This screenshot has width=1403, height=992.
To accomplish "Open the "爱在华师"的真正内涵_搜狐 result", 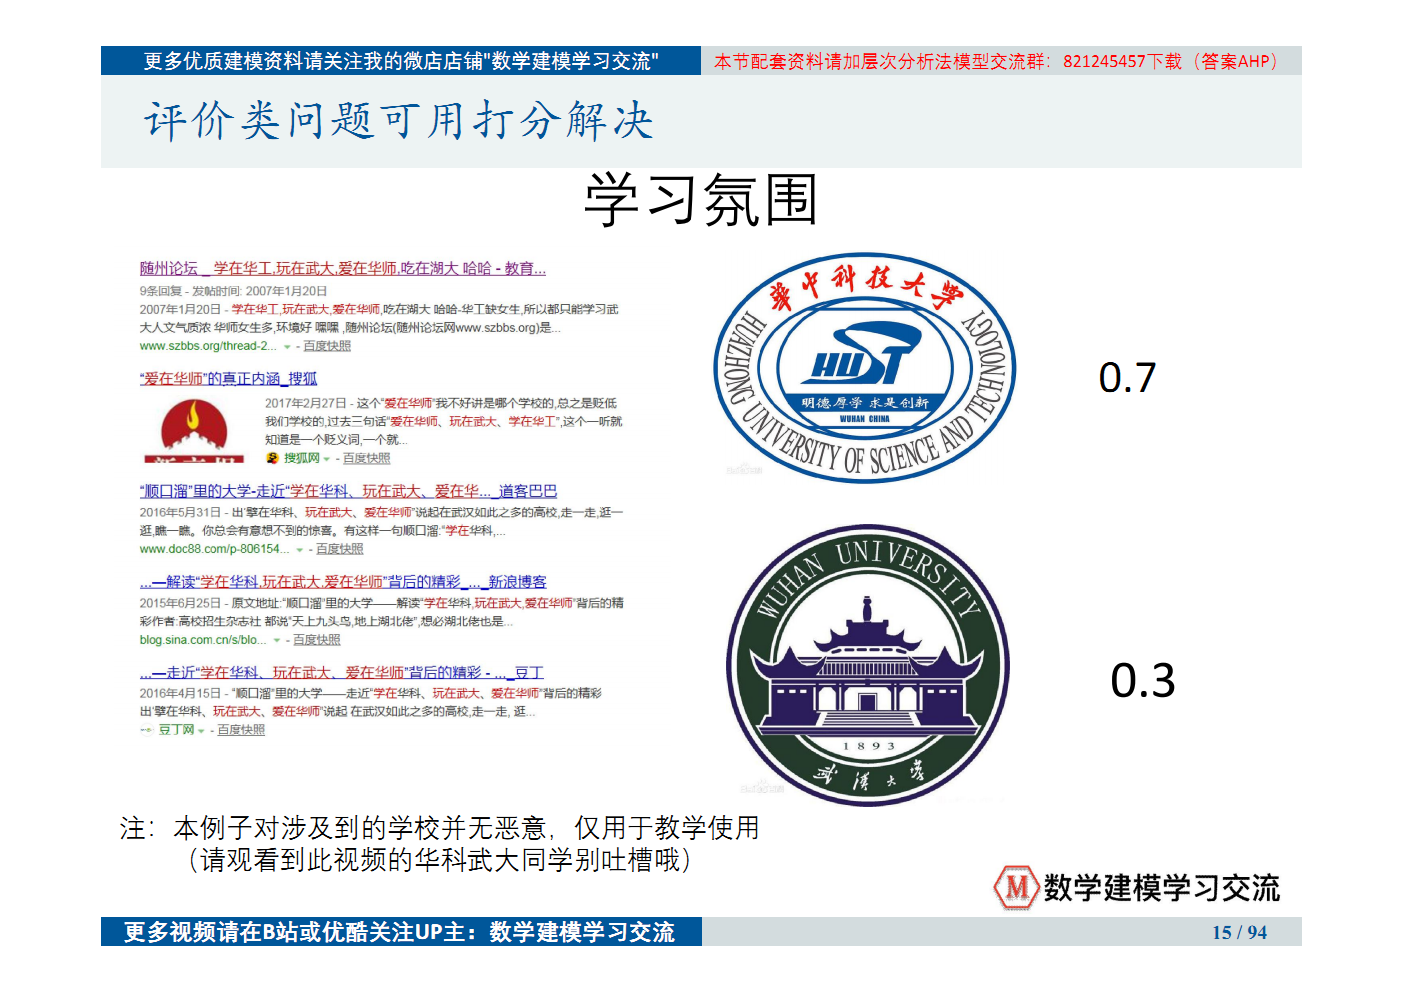I will click(228, 378).
